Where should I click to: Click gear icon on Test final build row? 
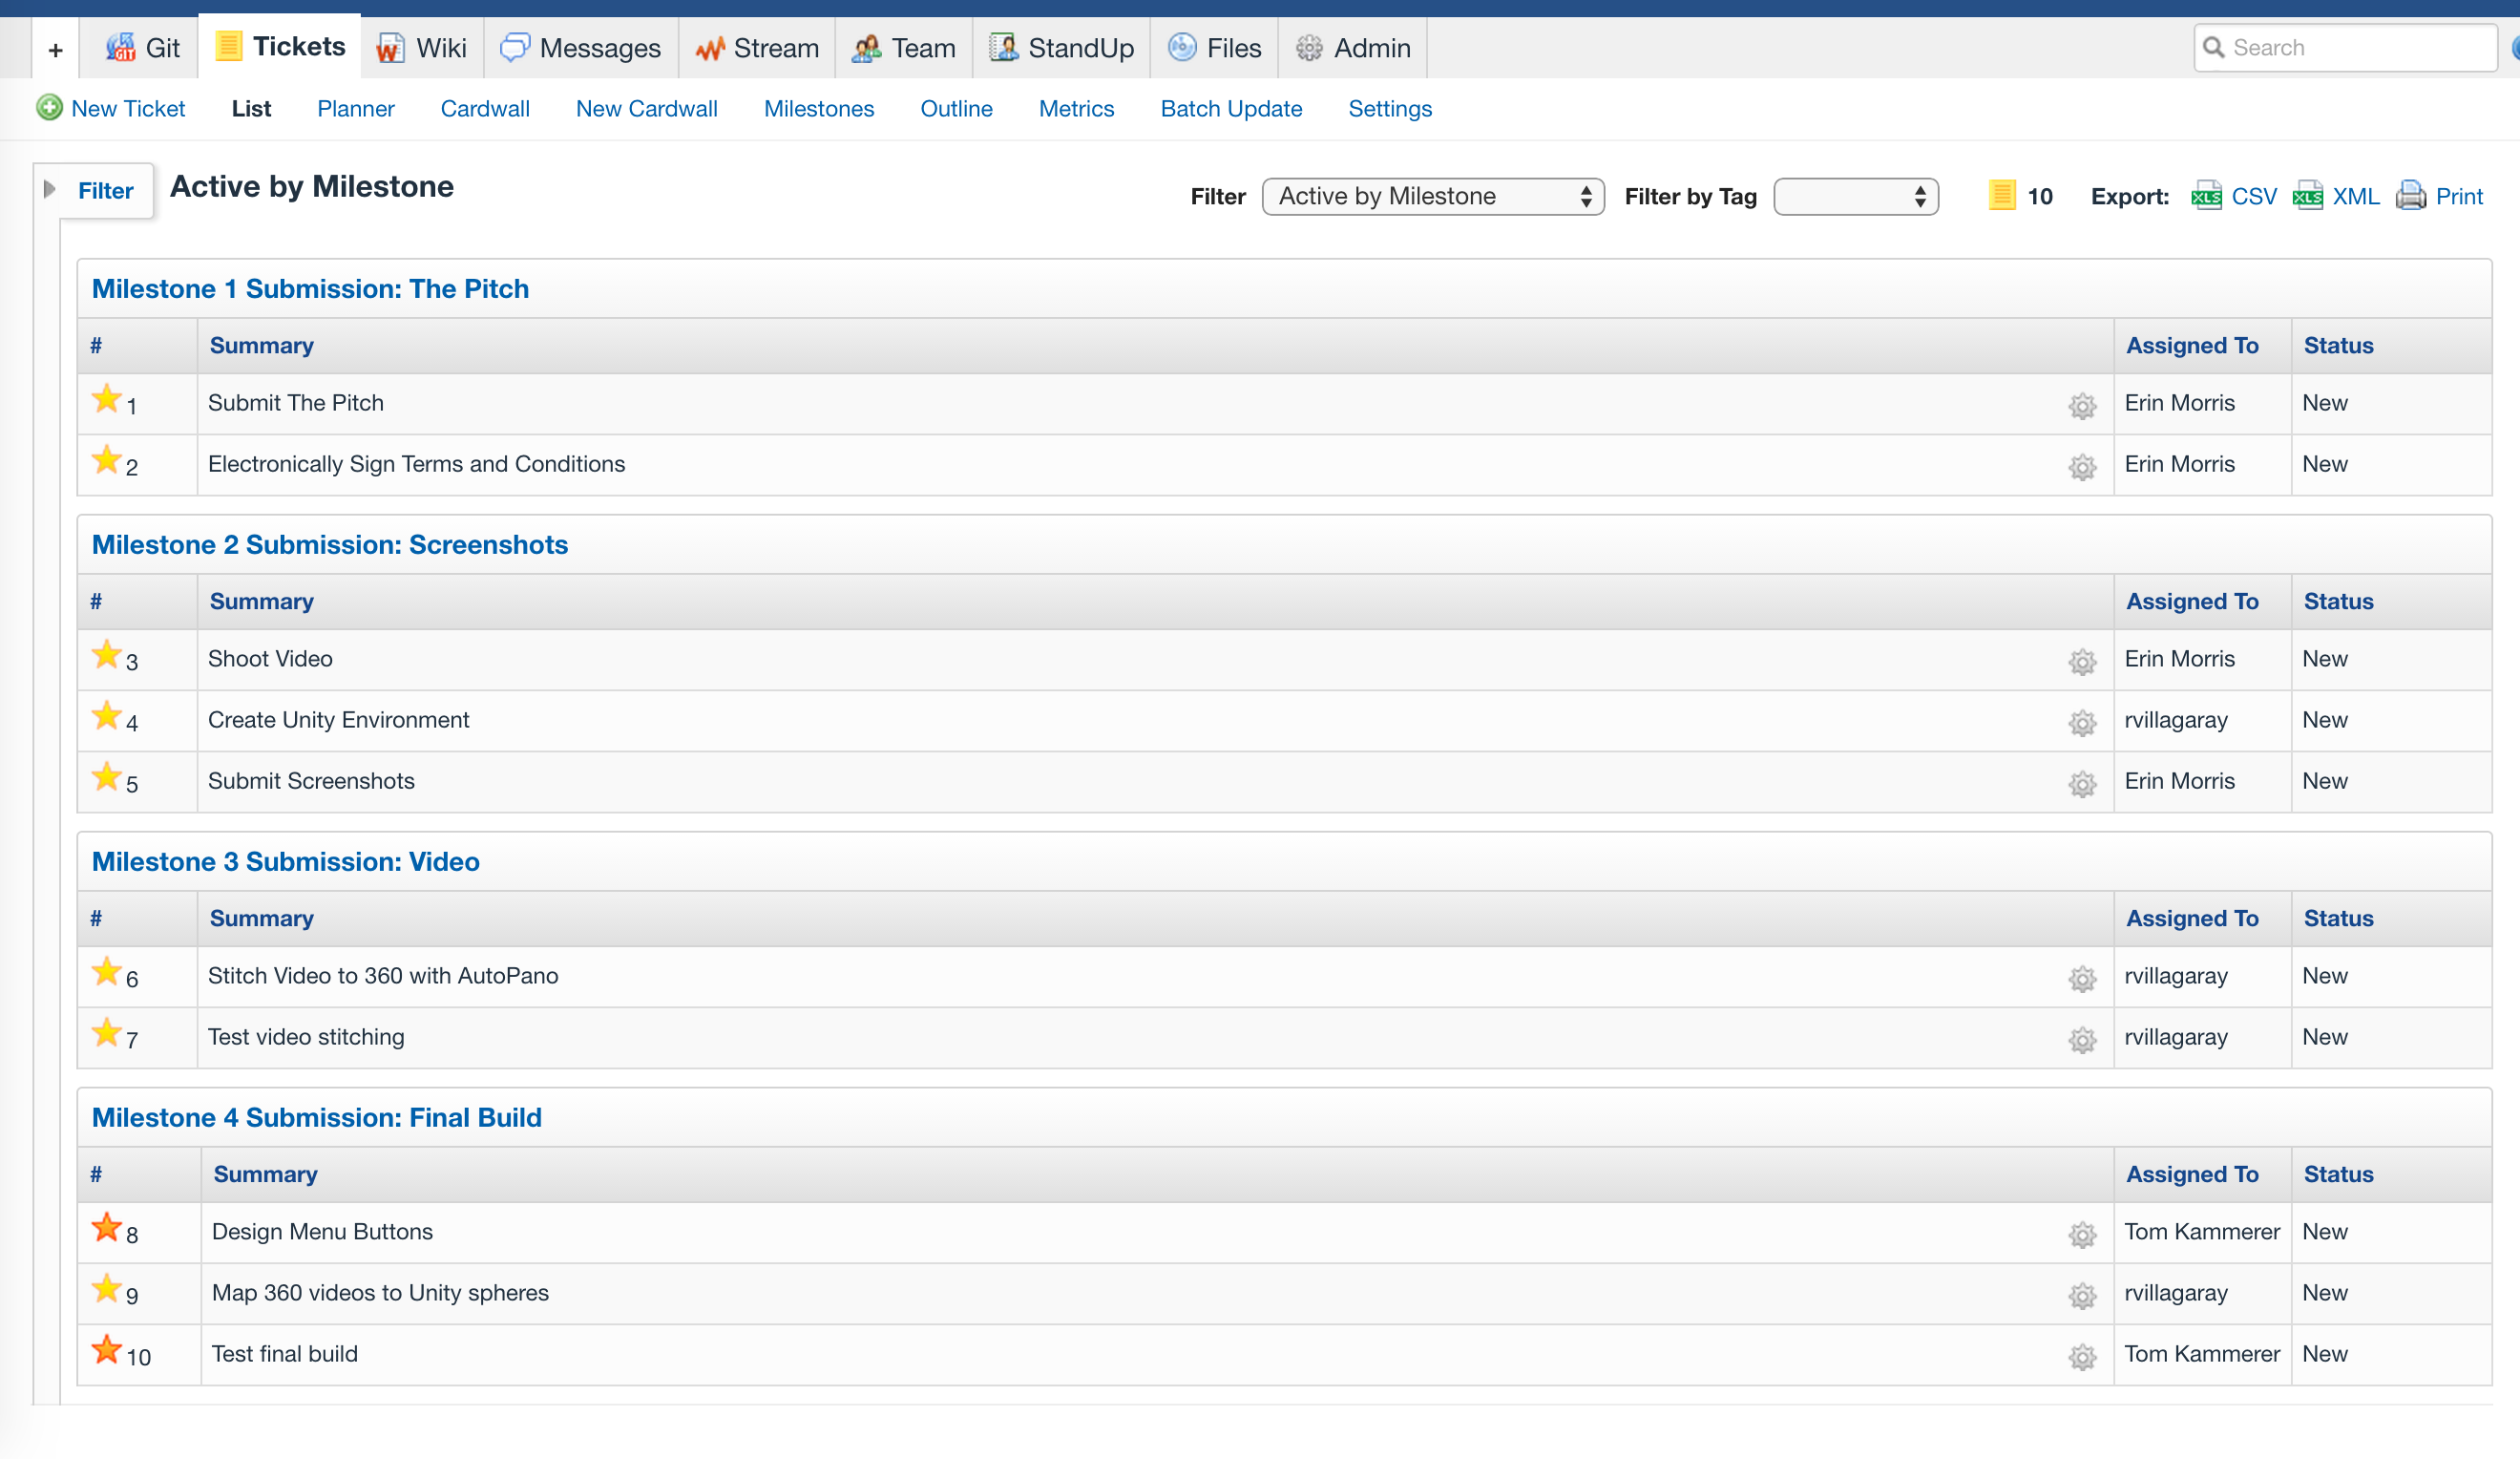[x=2082, y=1357]
